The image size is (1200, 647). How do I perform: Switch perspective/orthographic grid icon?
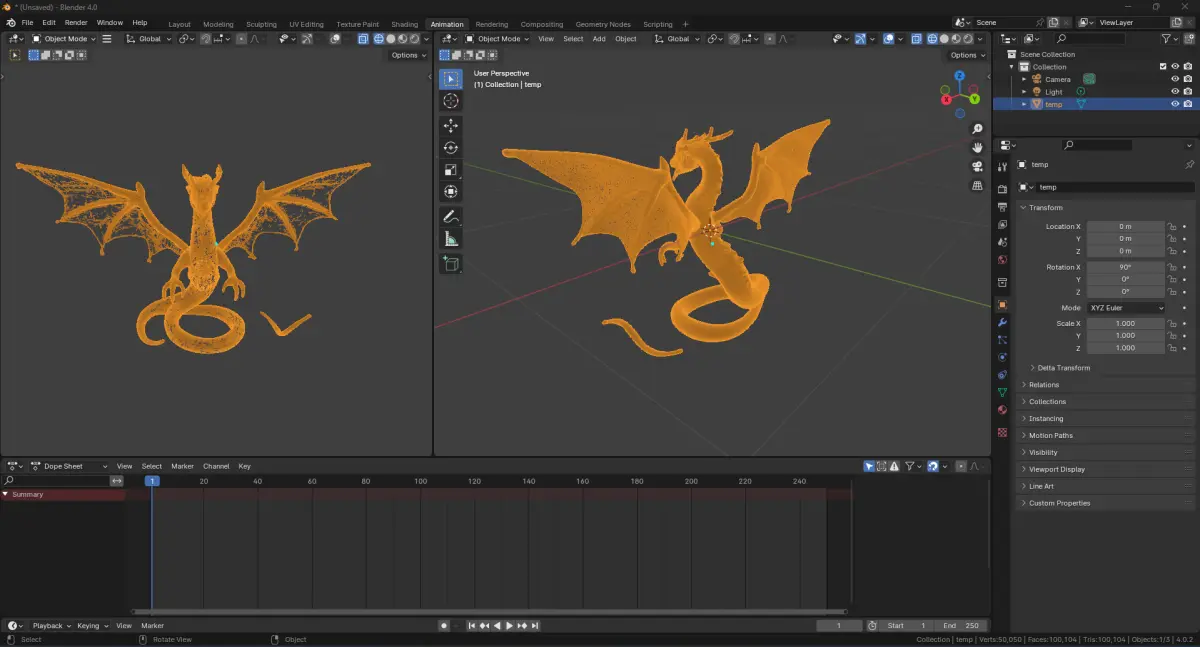tap(977, 186)
